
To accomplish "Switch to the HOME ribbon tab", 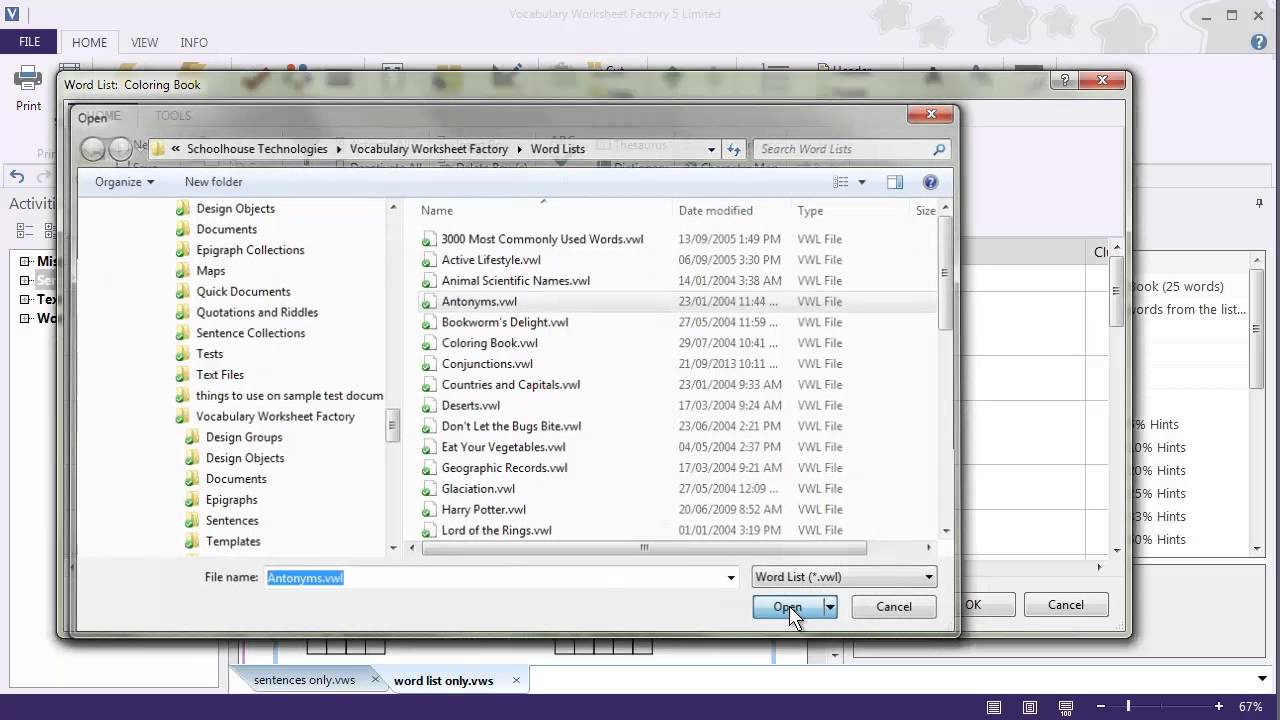I will pos(89,43).
